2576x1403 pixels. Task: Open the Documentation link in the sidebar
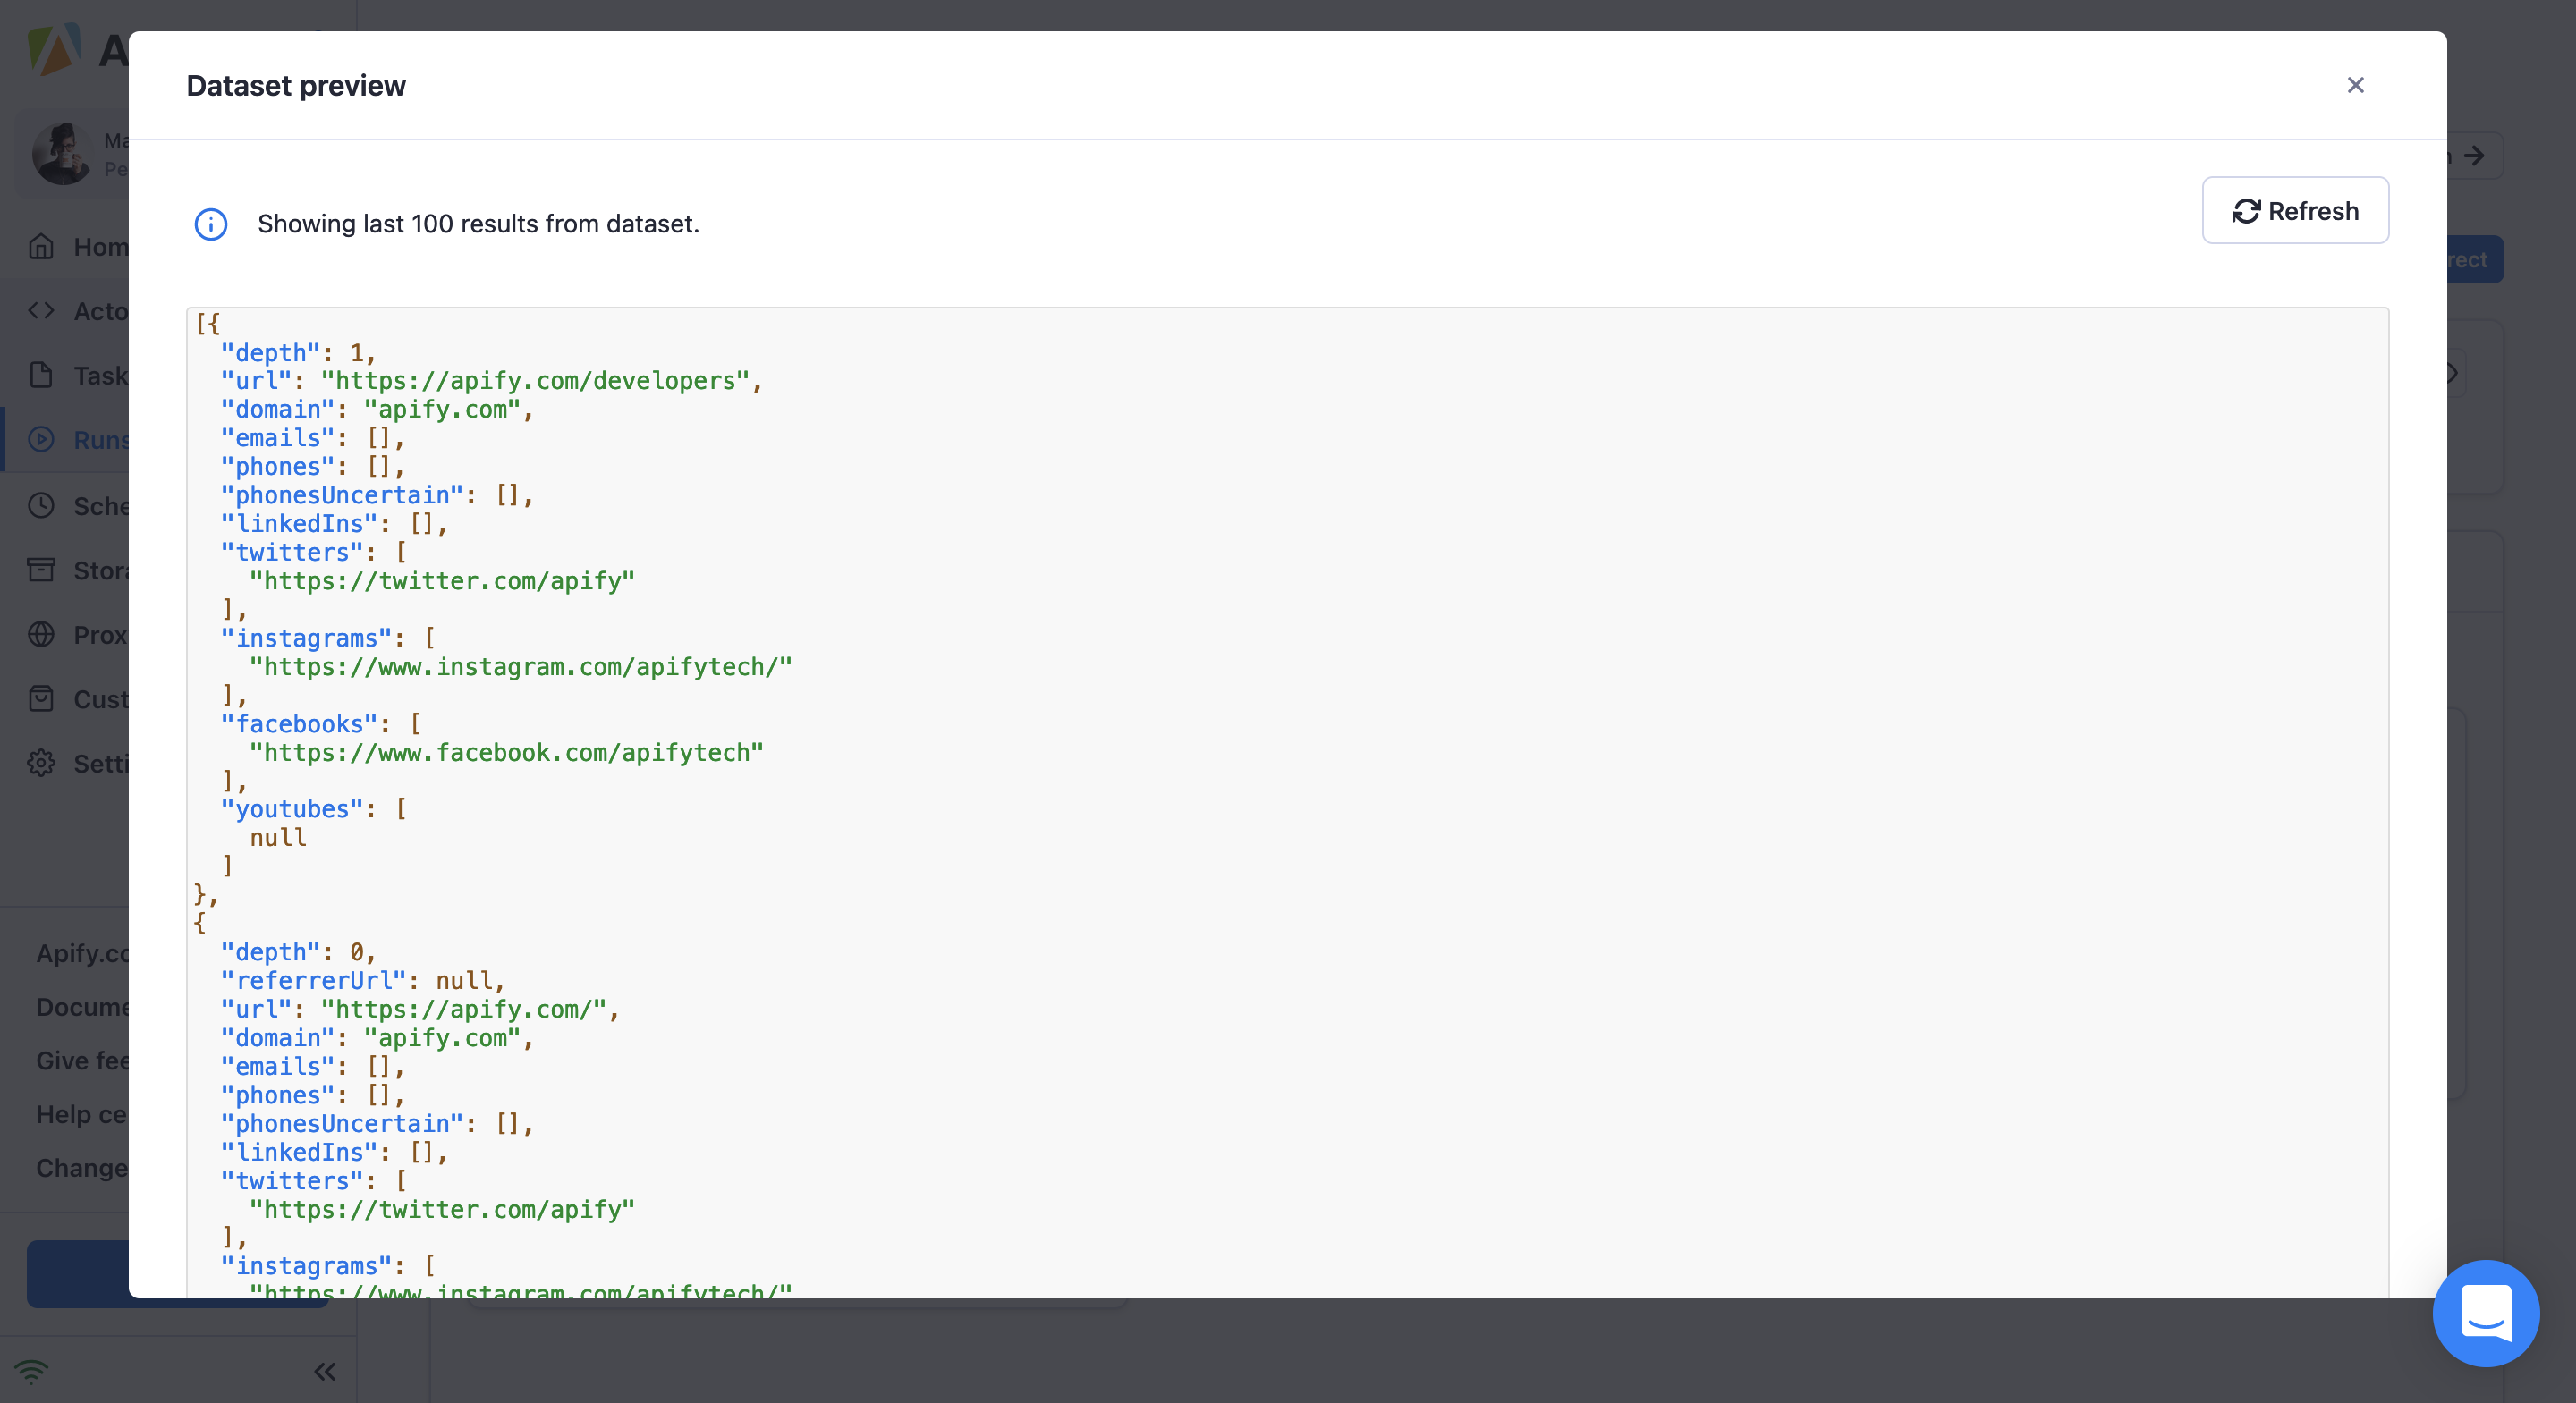tap(82, 1007)
